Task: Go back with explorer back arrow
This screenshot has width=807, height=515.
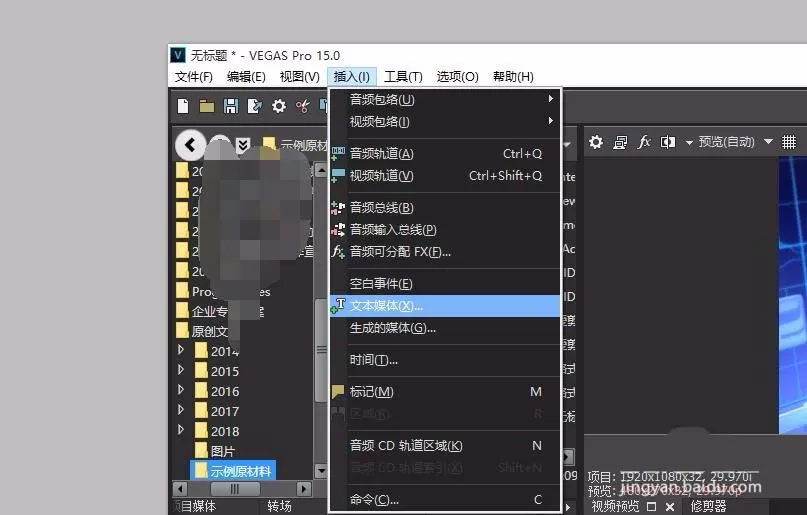Action: pyautogui.click(x=190, y=145)
